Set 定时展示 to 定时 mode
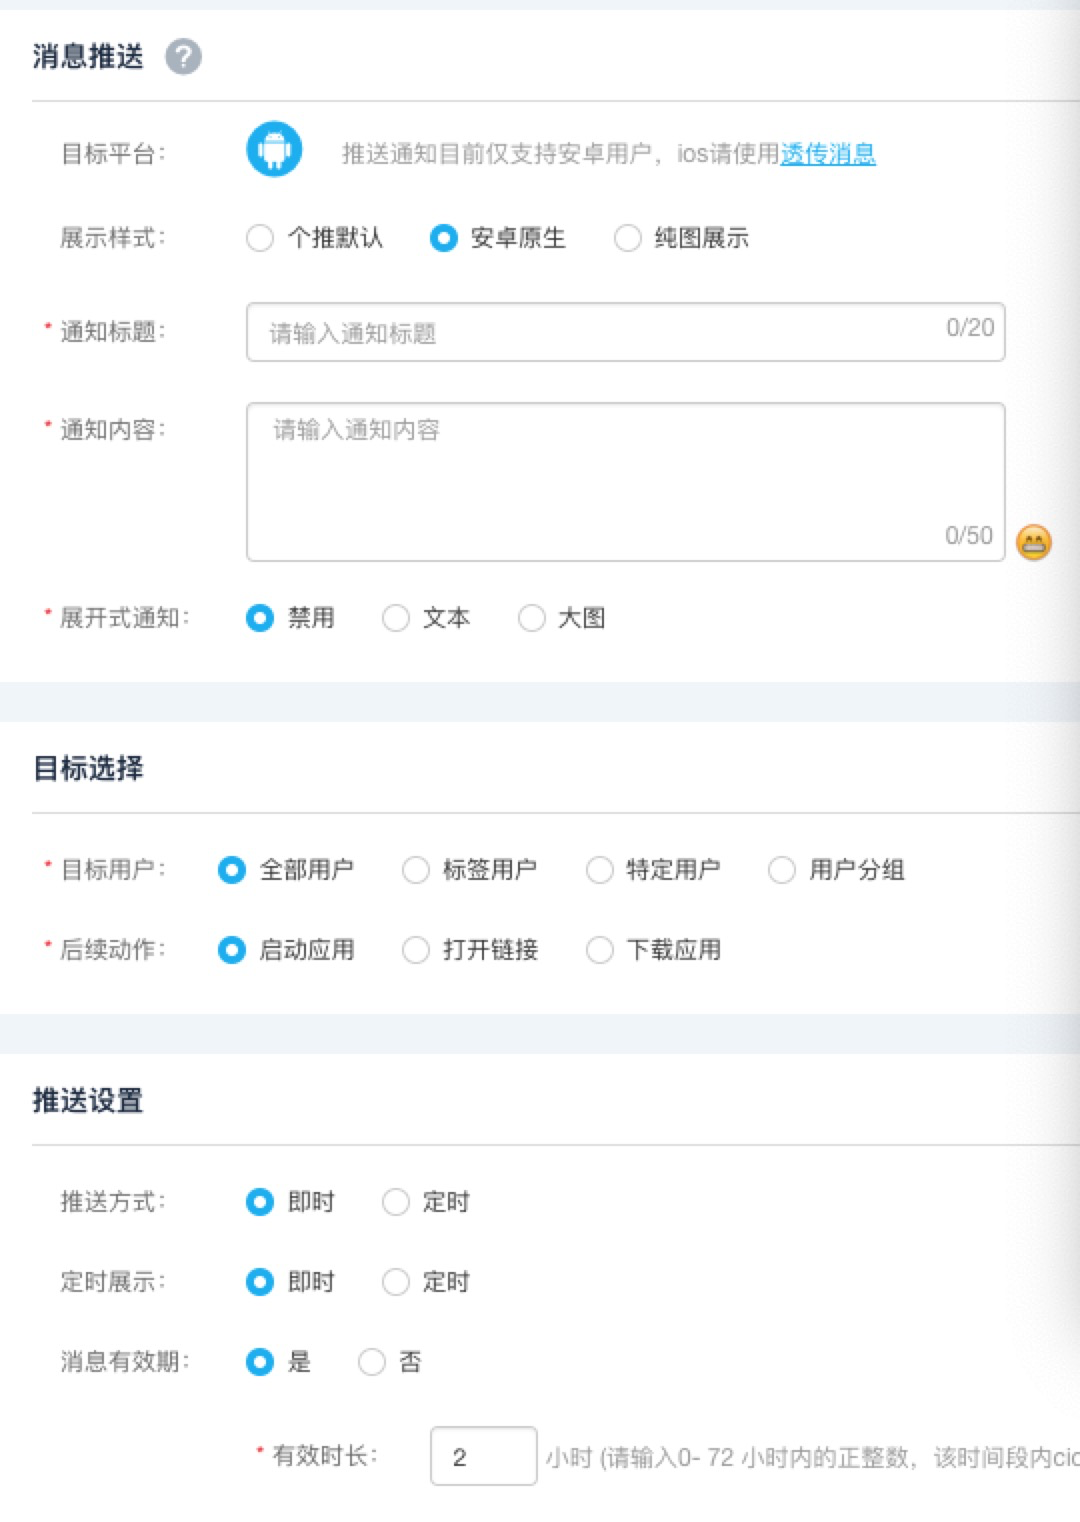1080x1522 pixels. click(x=396, y=1282)
